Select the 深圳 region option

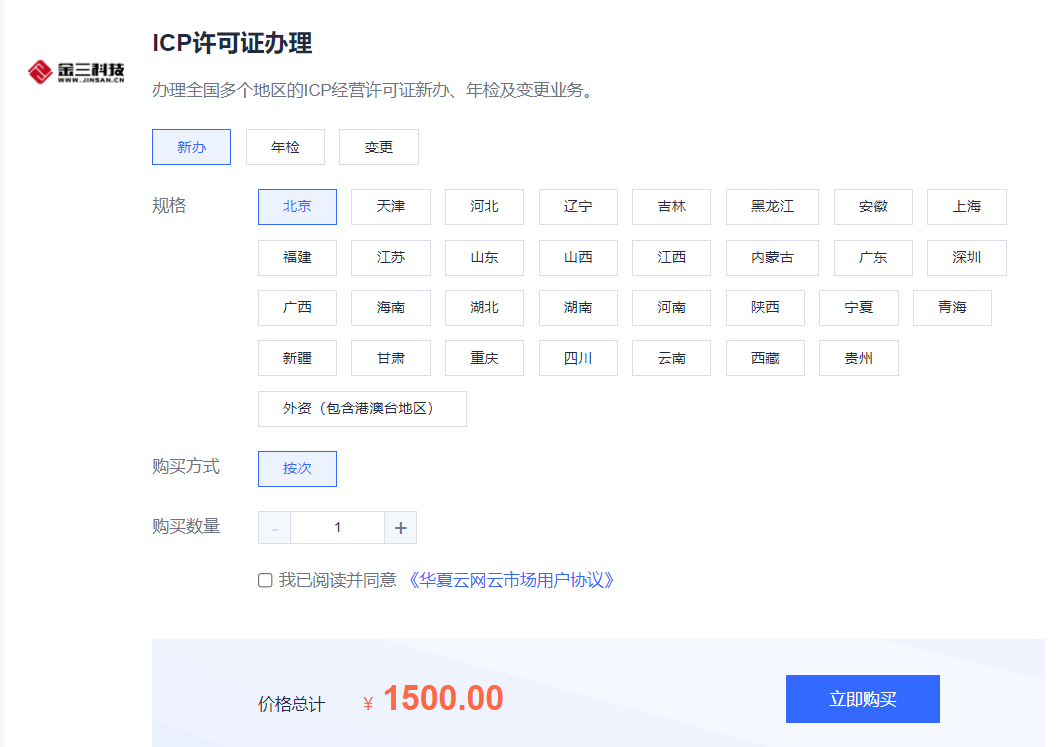coord(966,258)
